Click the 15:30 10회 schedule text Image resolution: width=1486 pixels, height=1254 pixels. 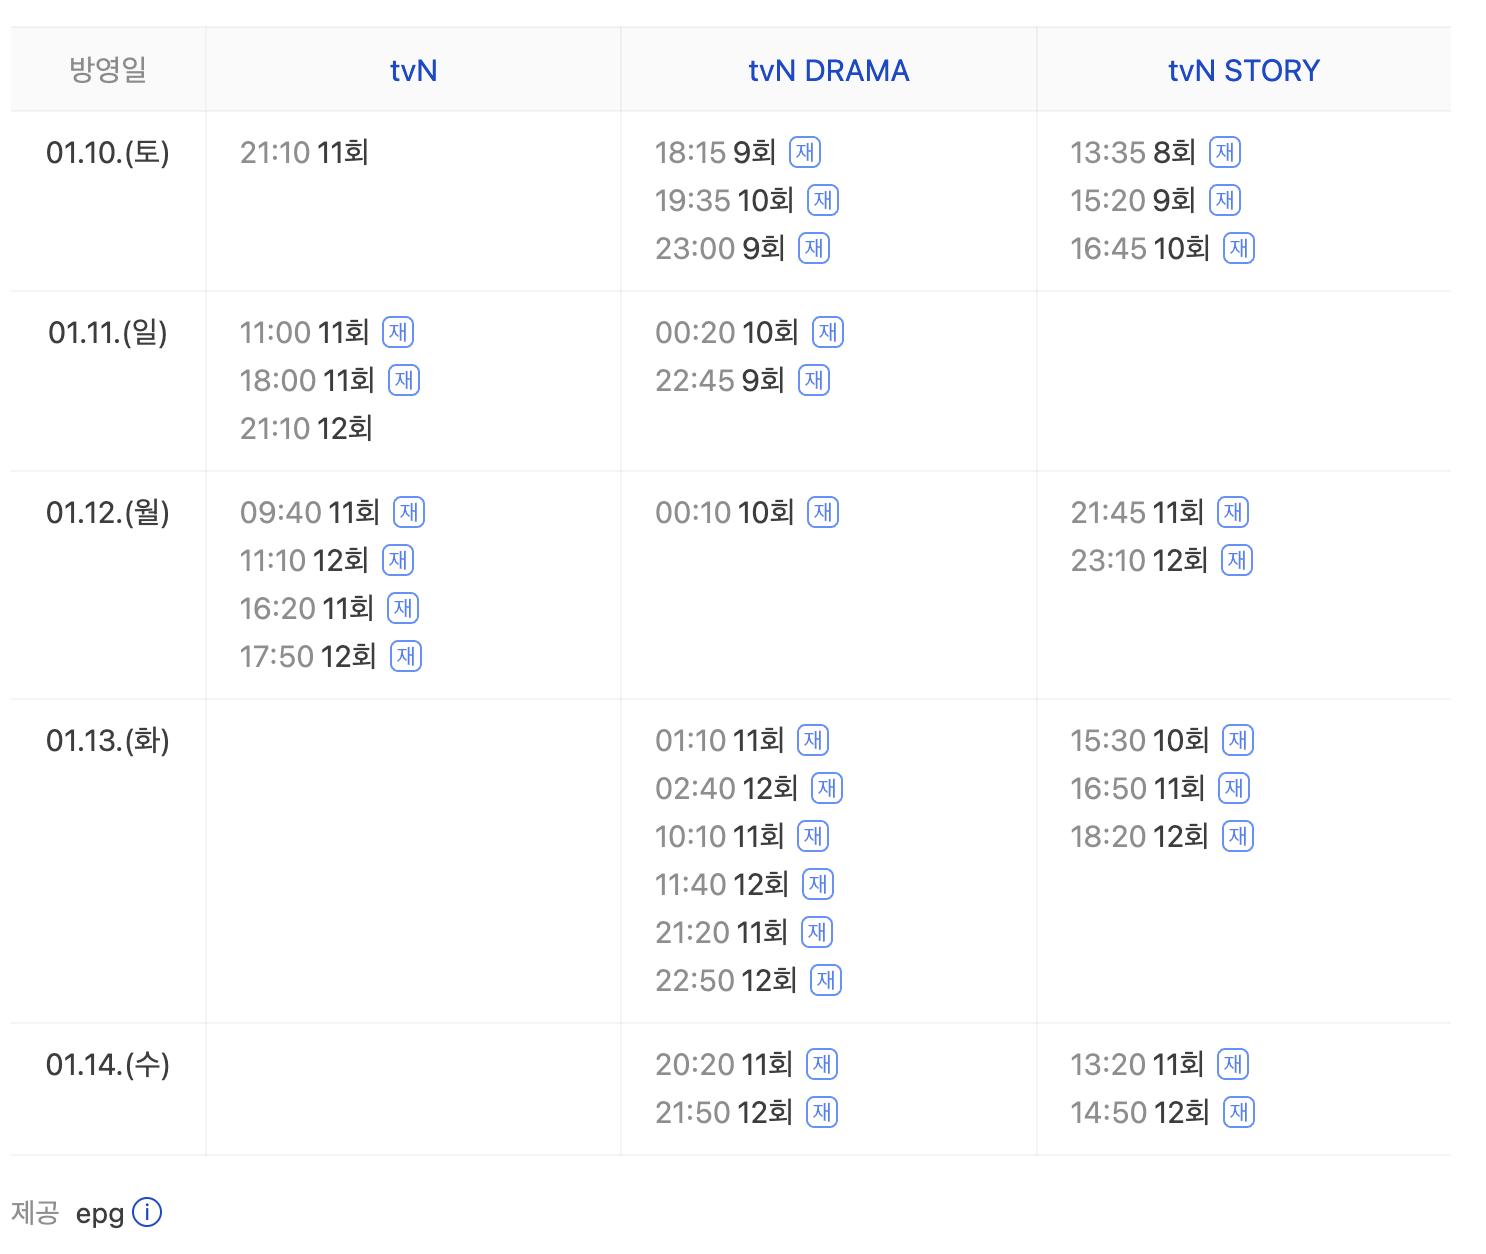pyautogui.click(x=1140, y=740)
